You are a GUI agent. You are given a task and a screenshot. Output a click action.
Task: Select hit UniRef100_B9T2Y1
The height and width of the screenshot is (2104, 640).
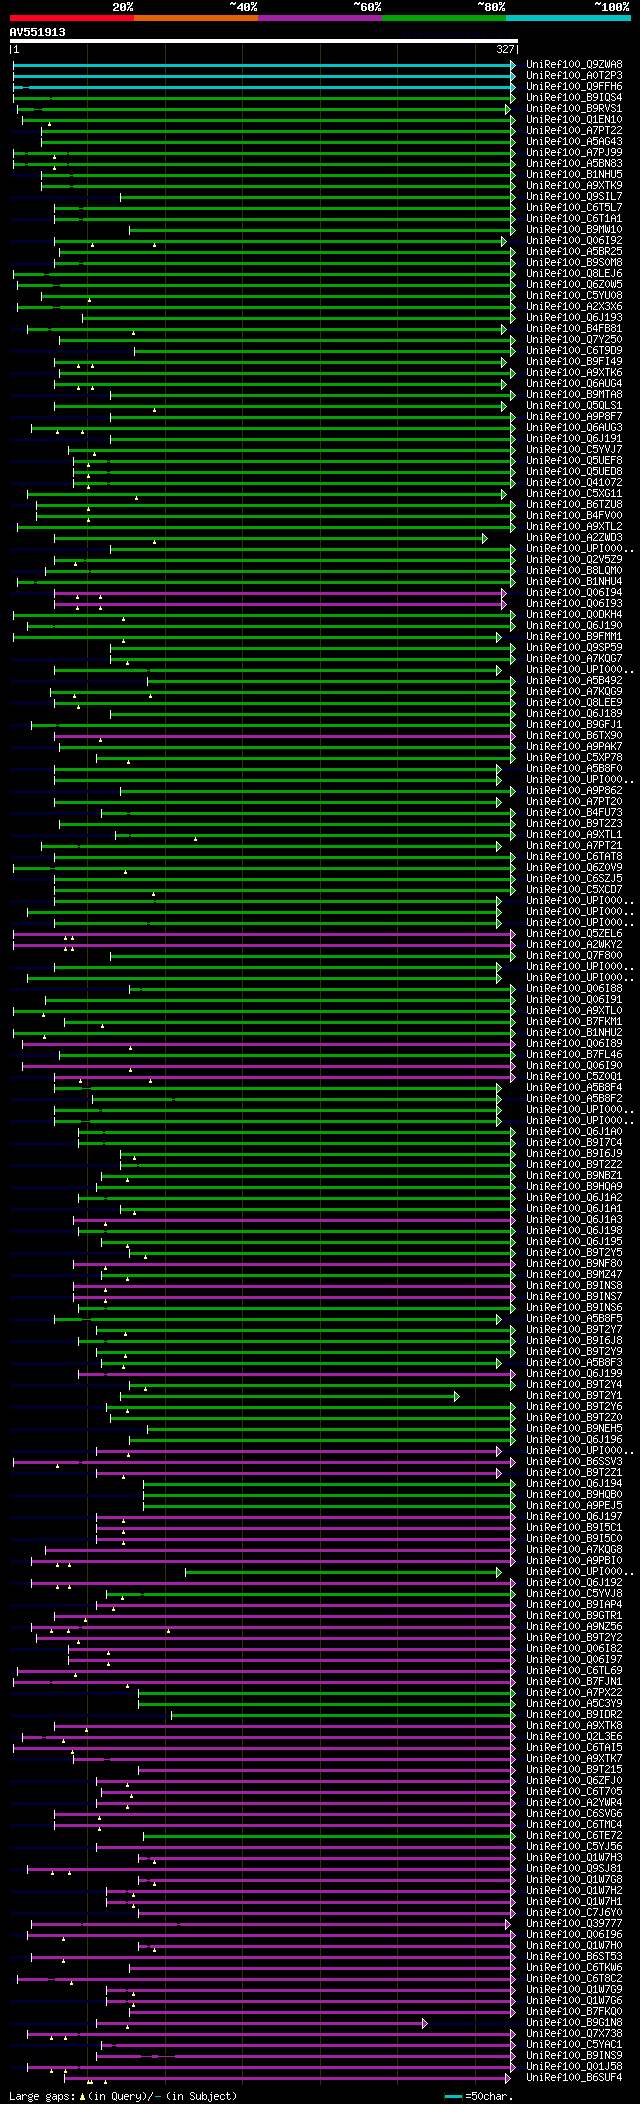pos(574,1396)
